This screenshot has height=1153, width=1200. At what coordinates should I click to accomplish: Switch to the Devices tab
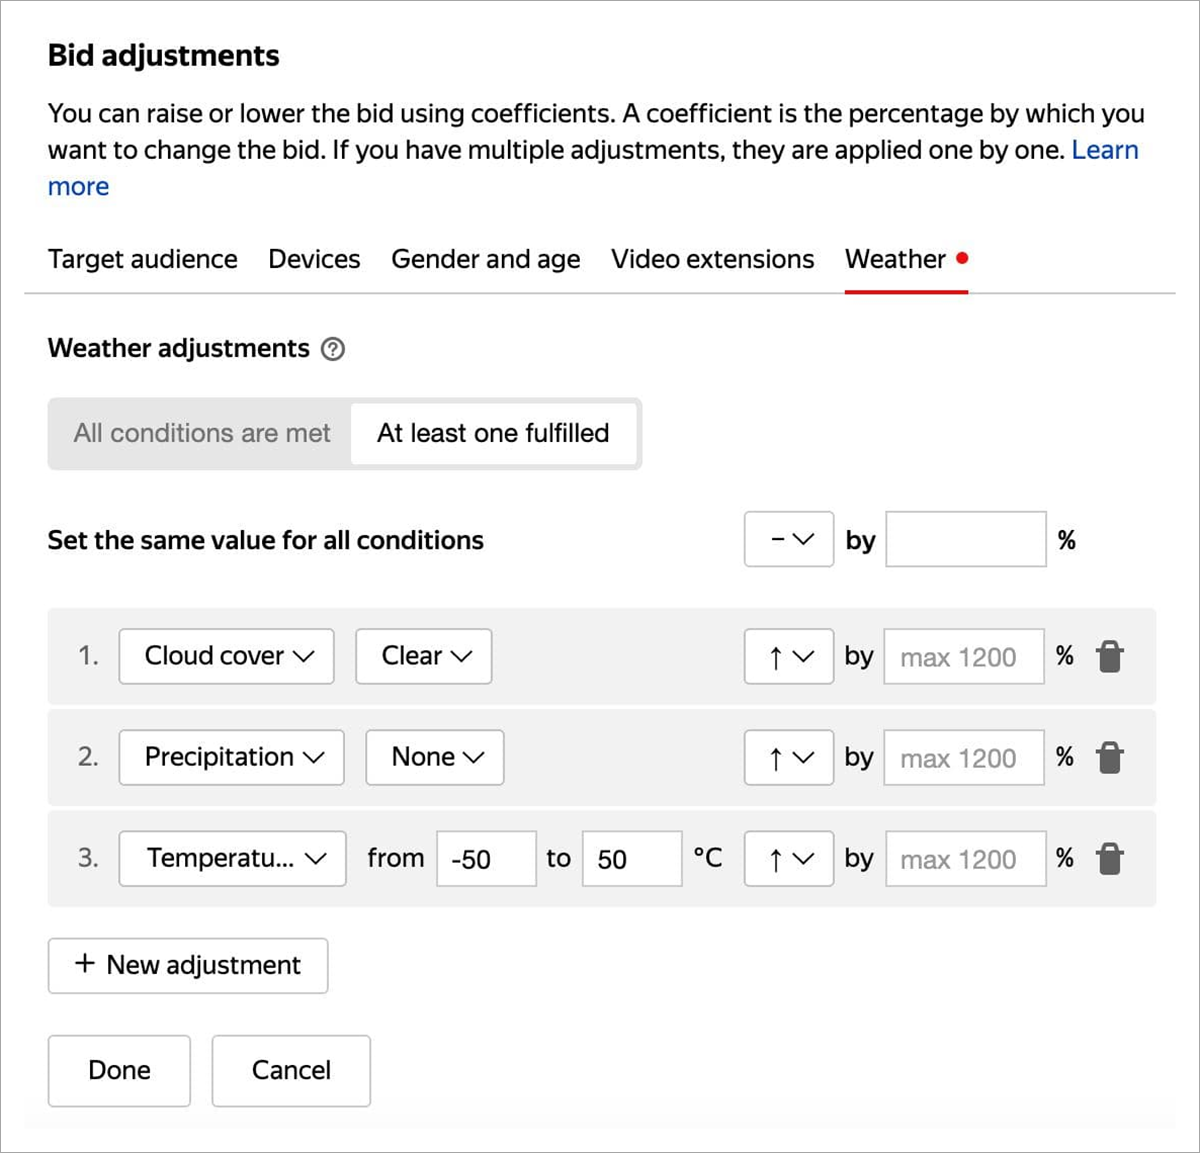(x=314, y=259)
